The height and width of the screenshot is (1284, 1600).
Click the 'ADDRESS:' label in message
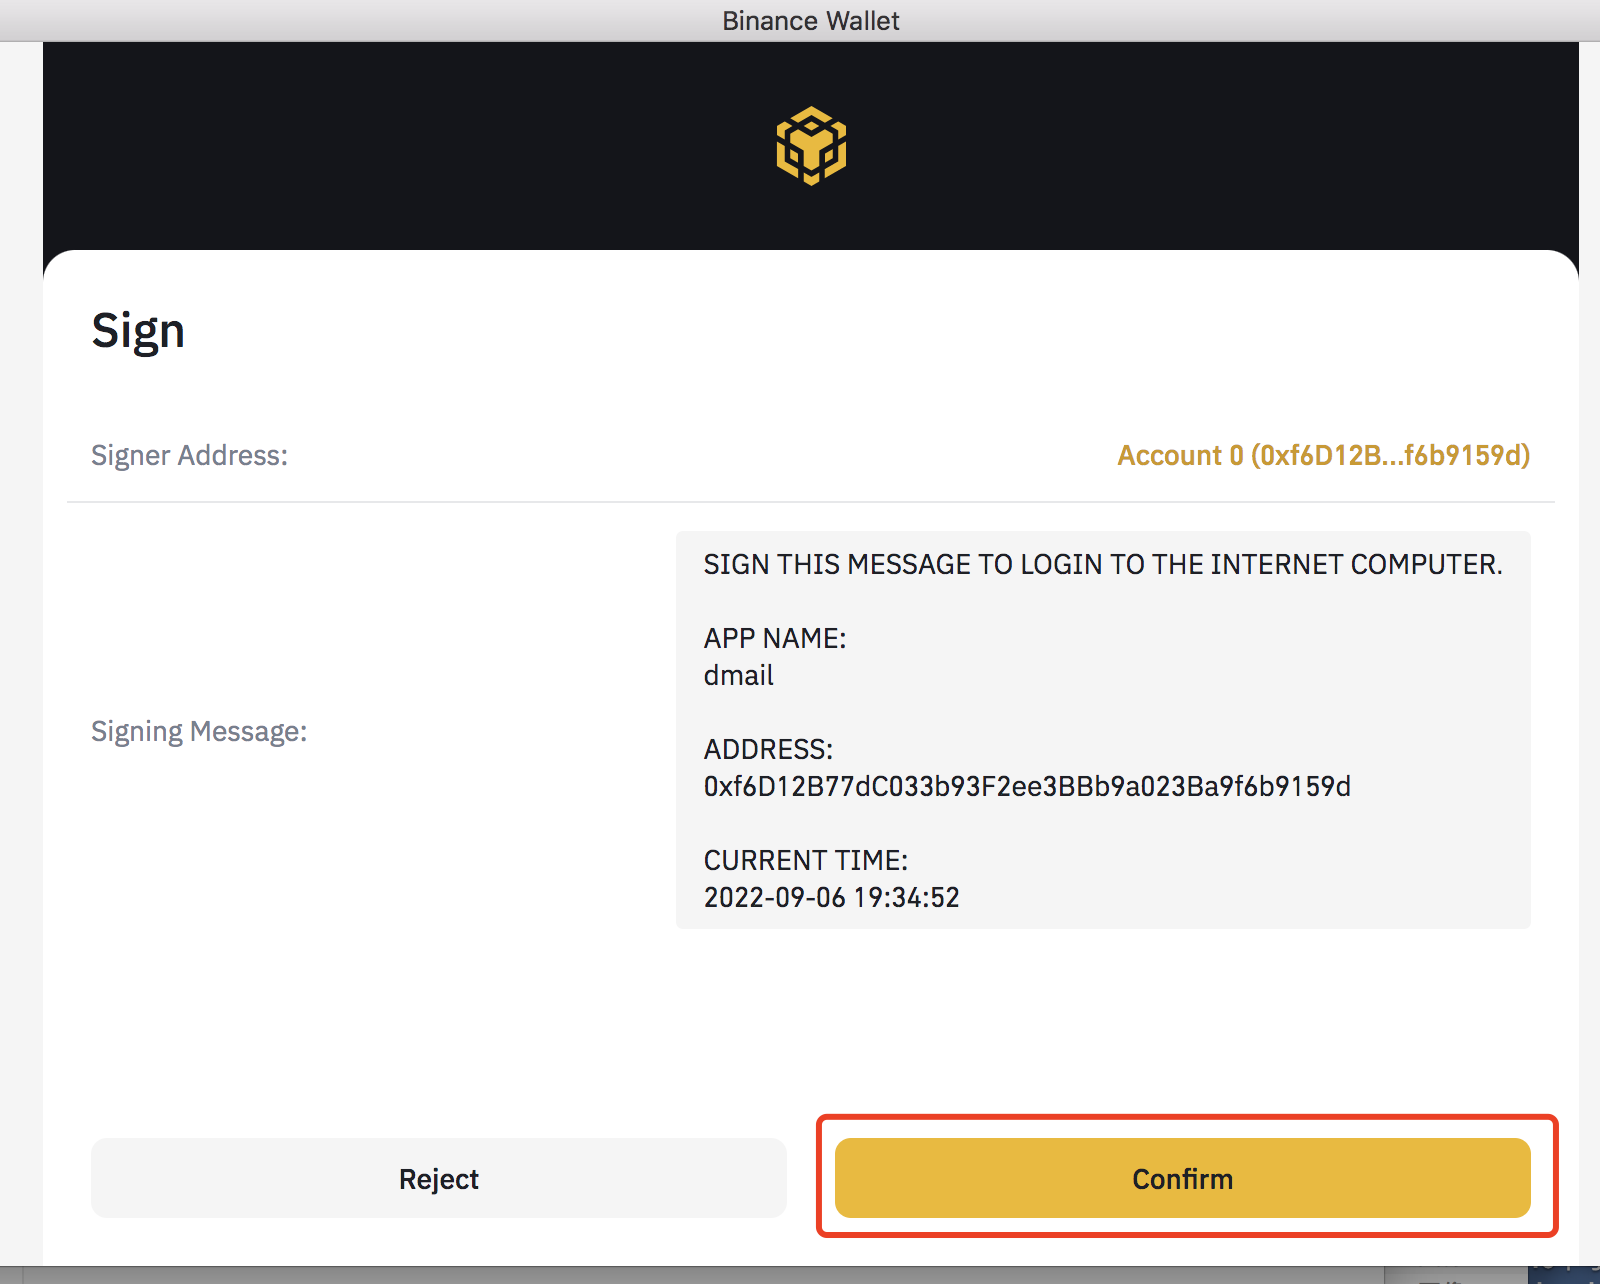pos(768,749)
